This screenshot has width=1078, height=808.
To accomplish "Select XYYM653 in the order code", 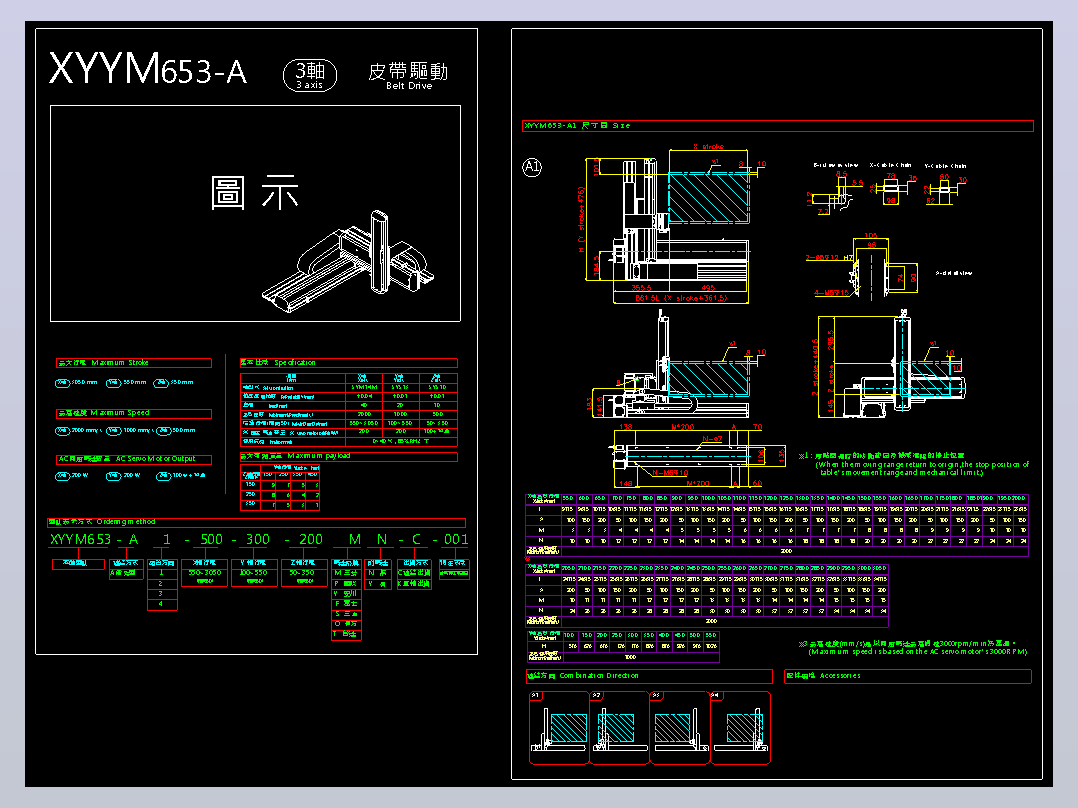I will point(80,540).
